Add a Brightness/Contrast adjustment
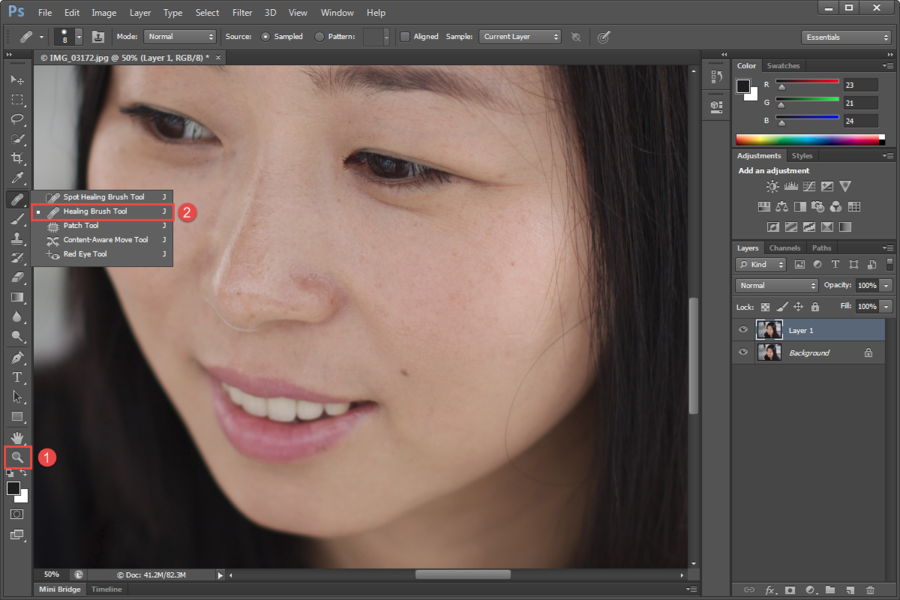900x600 pixels. point(773,187)
